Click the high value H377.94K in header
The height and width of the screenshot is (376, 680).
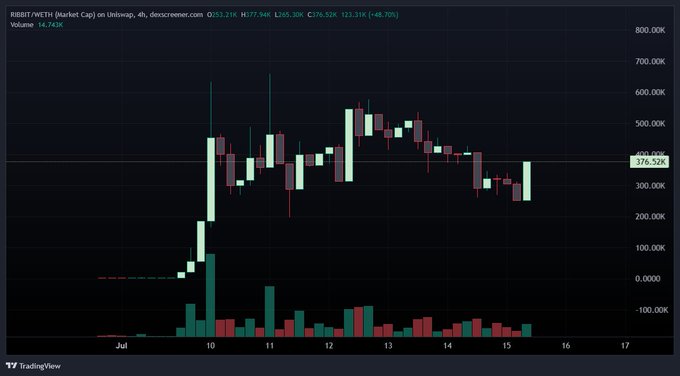(256, 15)
